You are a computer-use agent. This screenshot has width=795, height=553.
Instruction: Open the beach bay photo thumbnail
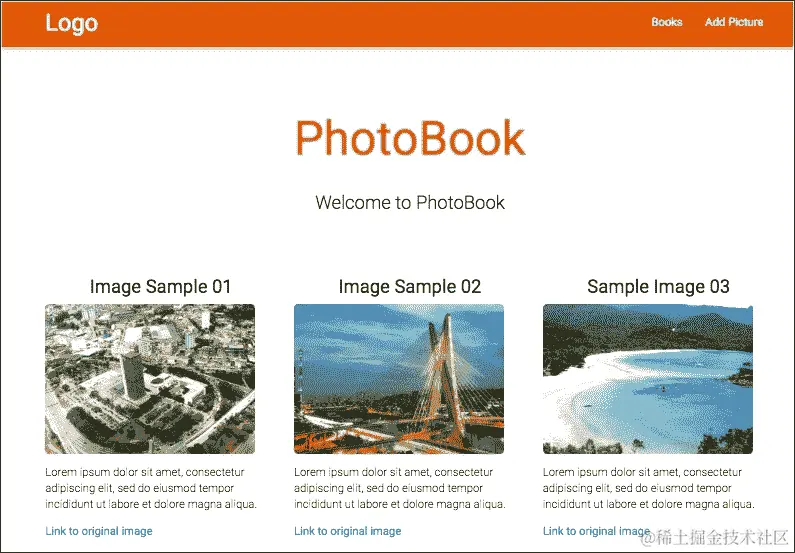pyautogui.click(x=647, y=379)
